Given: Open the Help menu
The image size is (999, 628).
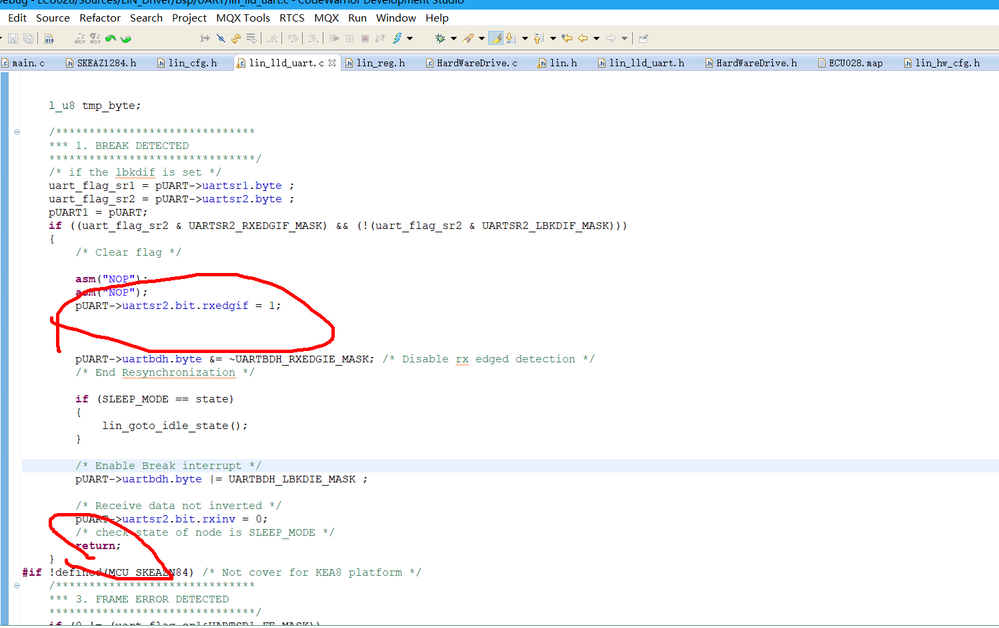Looking at the screenshot, I should (437, 18).
